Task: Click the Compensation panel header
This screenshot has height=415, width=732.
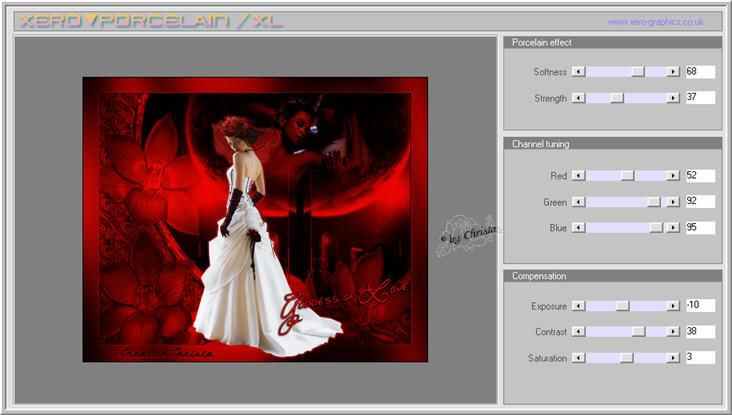Action: pos(612,276)
